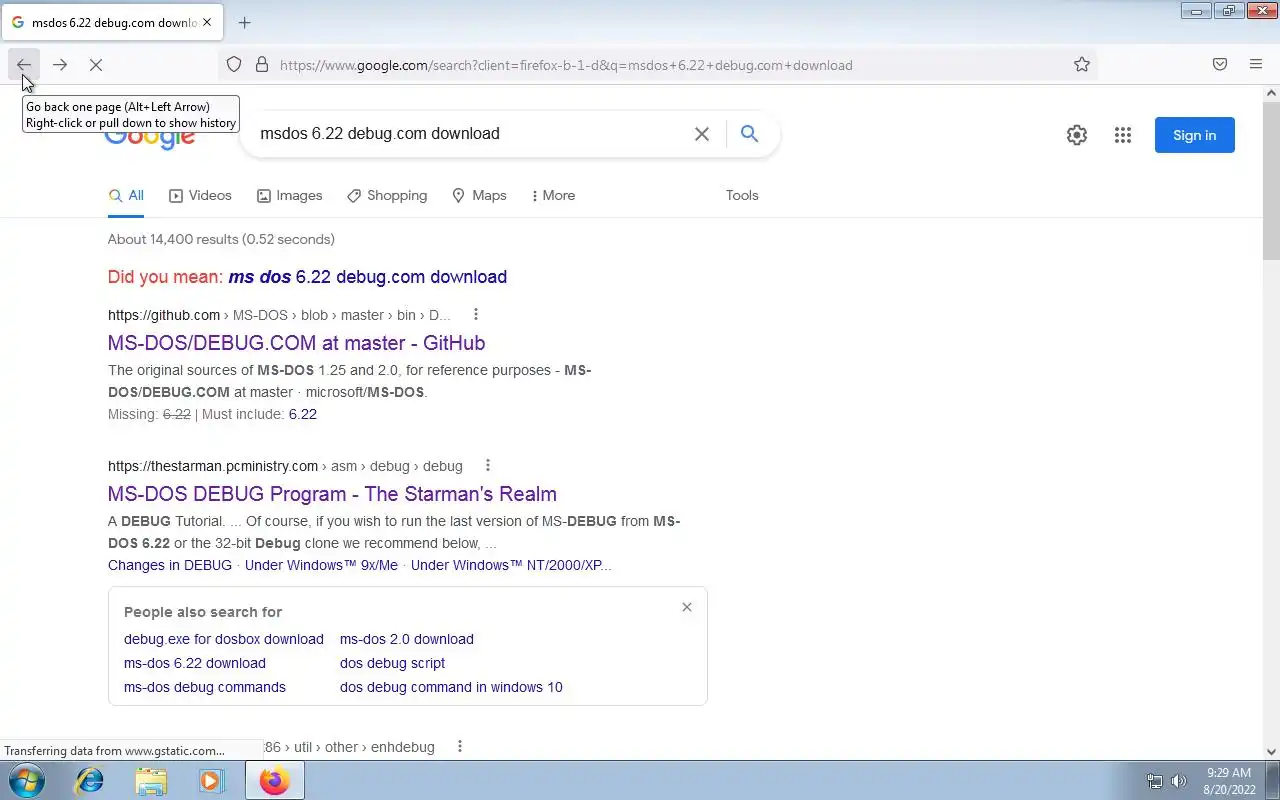
Task: Search 'dos debug script'
Action: tap(392, 663)
